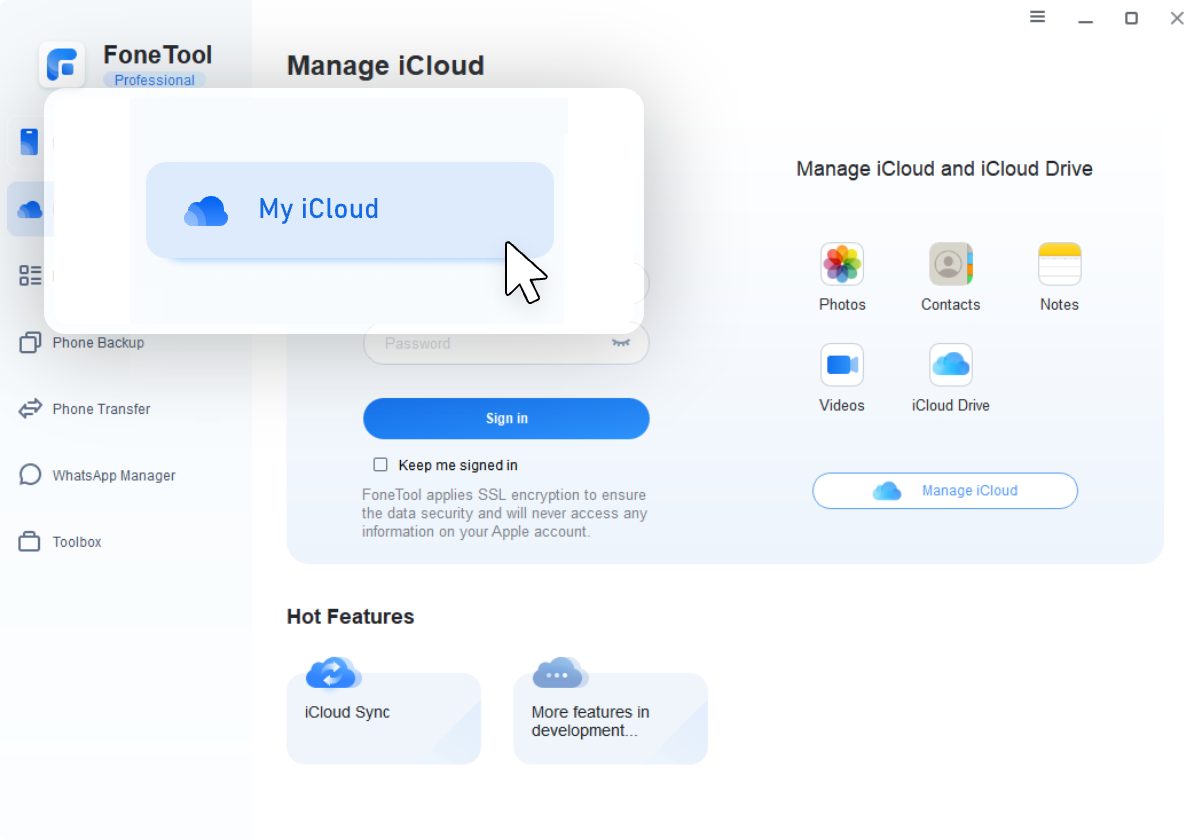Screen dimensions: 1196x840
Task: Enable Keep me signed in checkbox
Action: click(380, 465)
